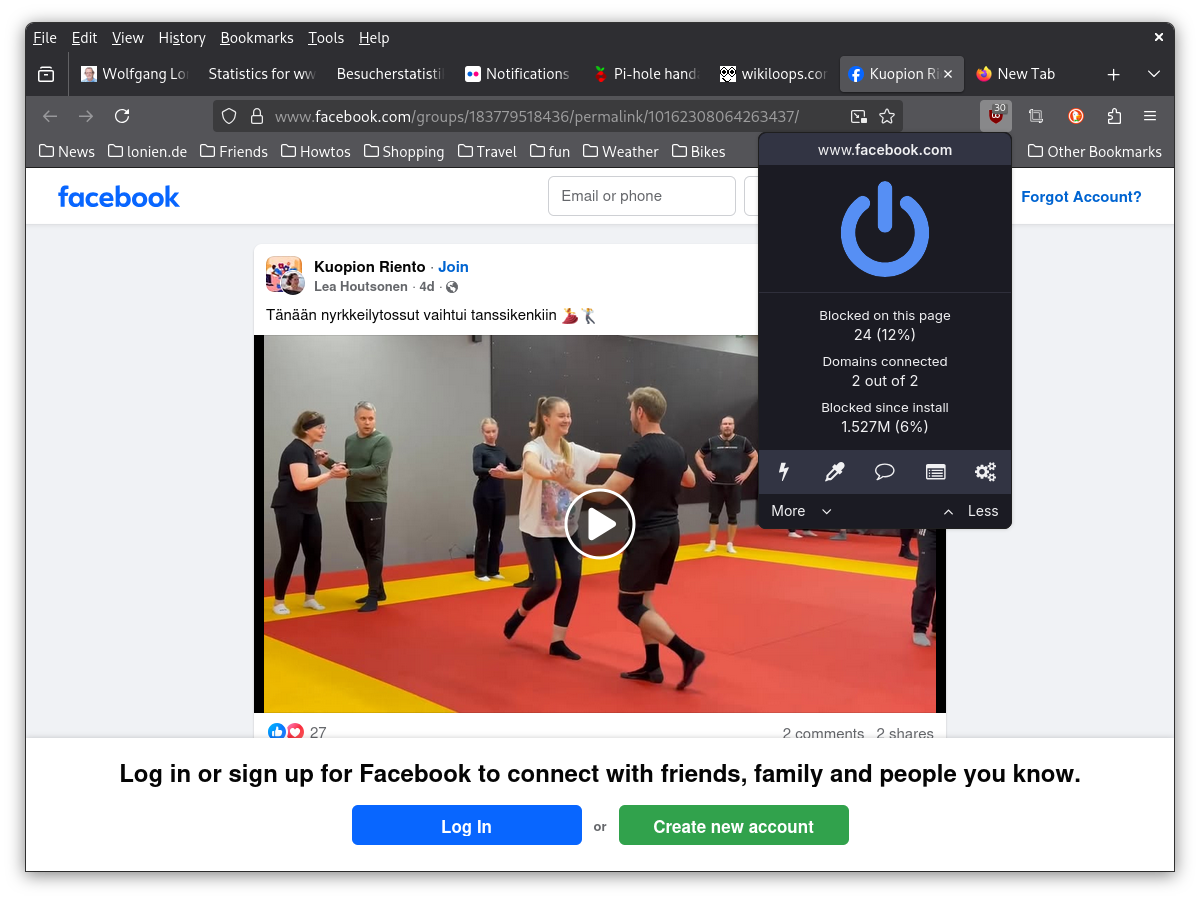Image resolution: width=1200 pixels, height=900 pixels.
Task: Open the list all tabs dropdown
Action: click(1153, 74)
